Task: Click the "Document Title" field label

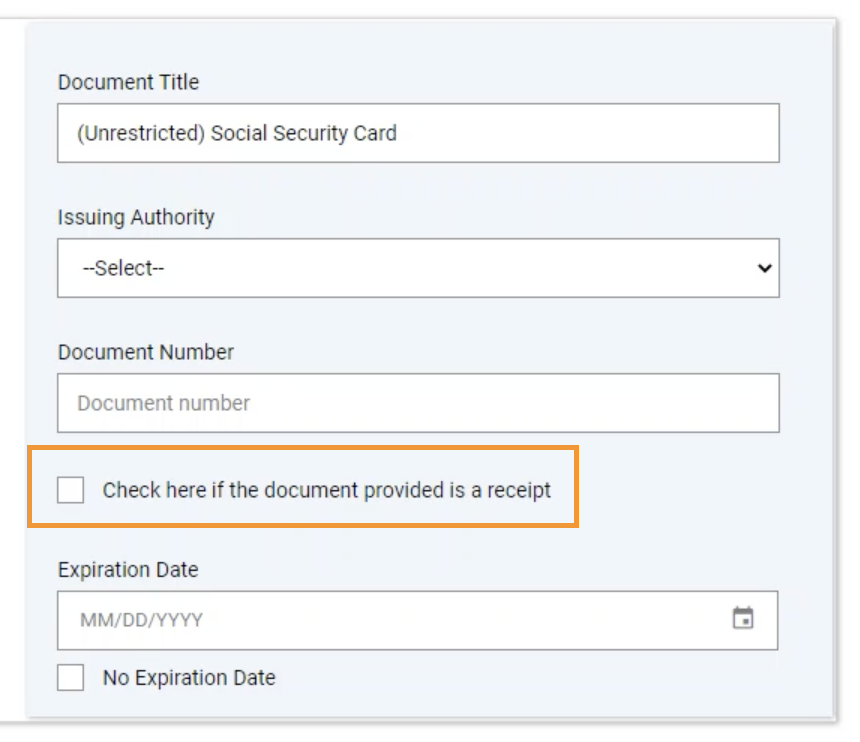Action: tap(128, 82)
